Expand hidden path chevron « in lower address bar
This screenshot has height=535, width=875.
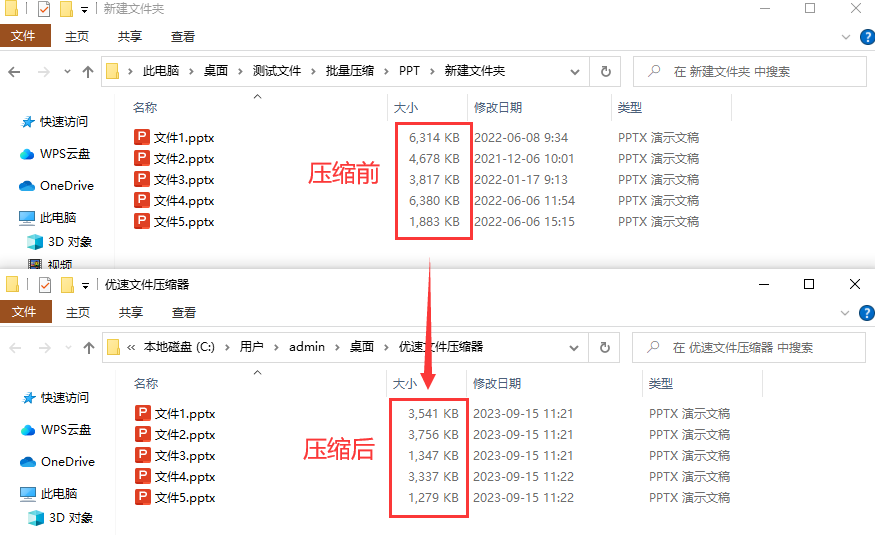(x=131, y=348)
